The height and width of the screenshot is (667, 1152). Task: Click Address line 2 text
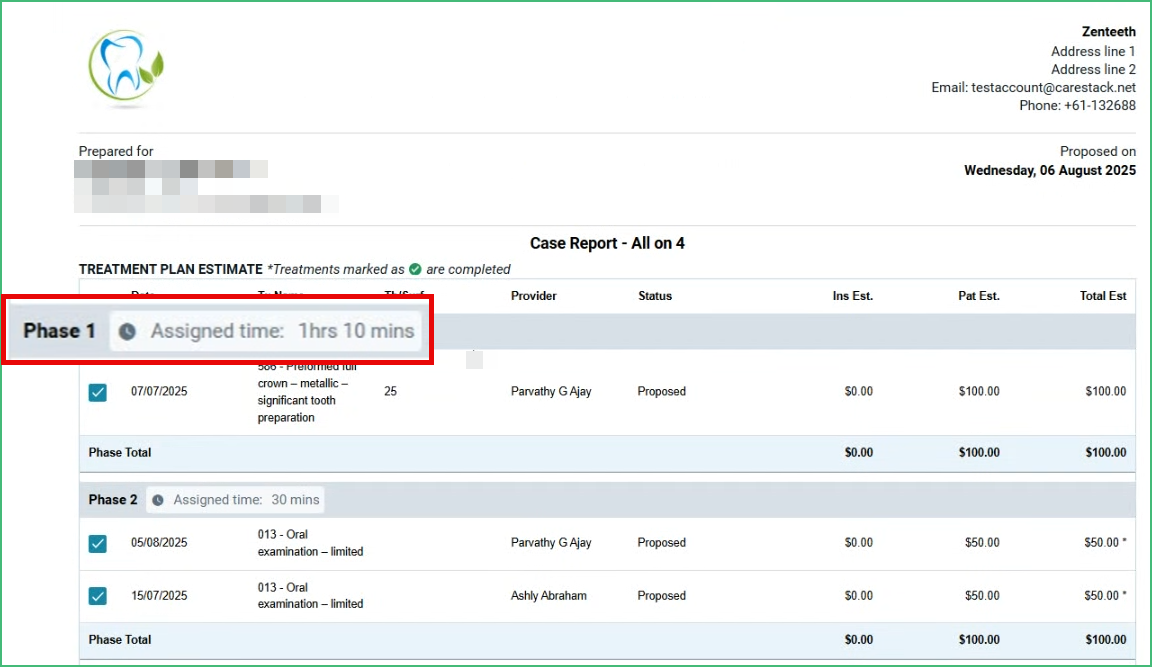(x=1093, y=70)
